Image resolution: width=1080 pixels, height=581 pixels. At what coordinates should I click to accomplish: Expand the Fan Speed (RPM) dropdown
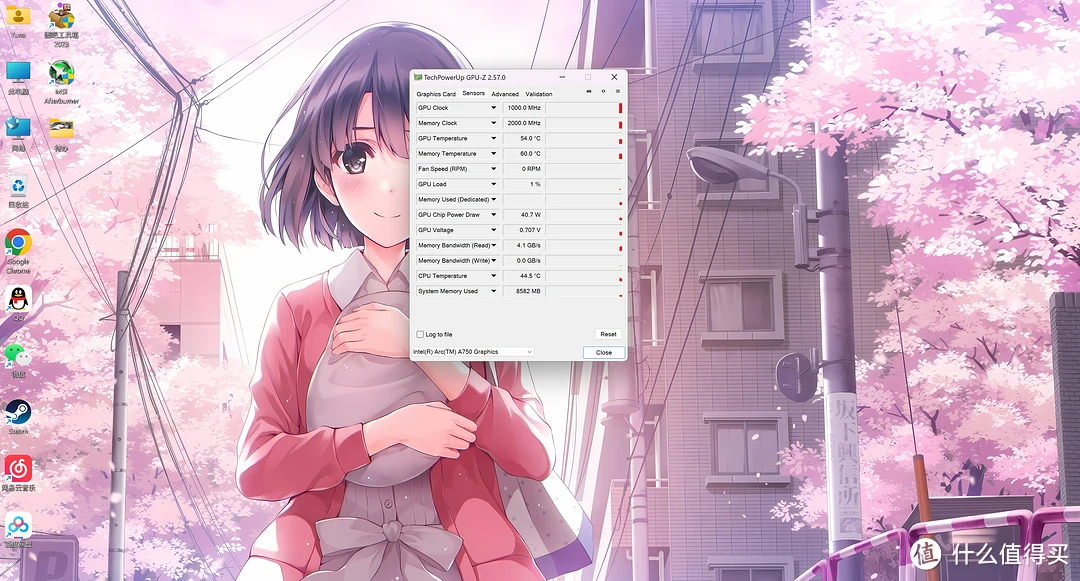tap(493, 169)
